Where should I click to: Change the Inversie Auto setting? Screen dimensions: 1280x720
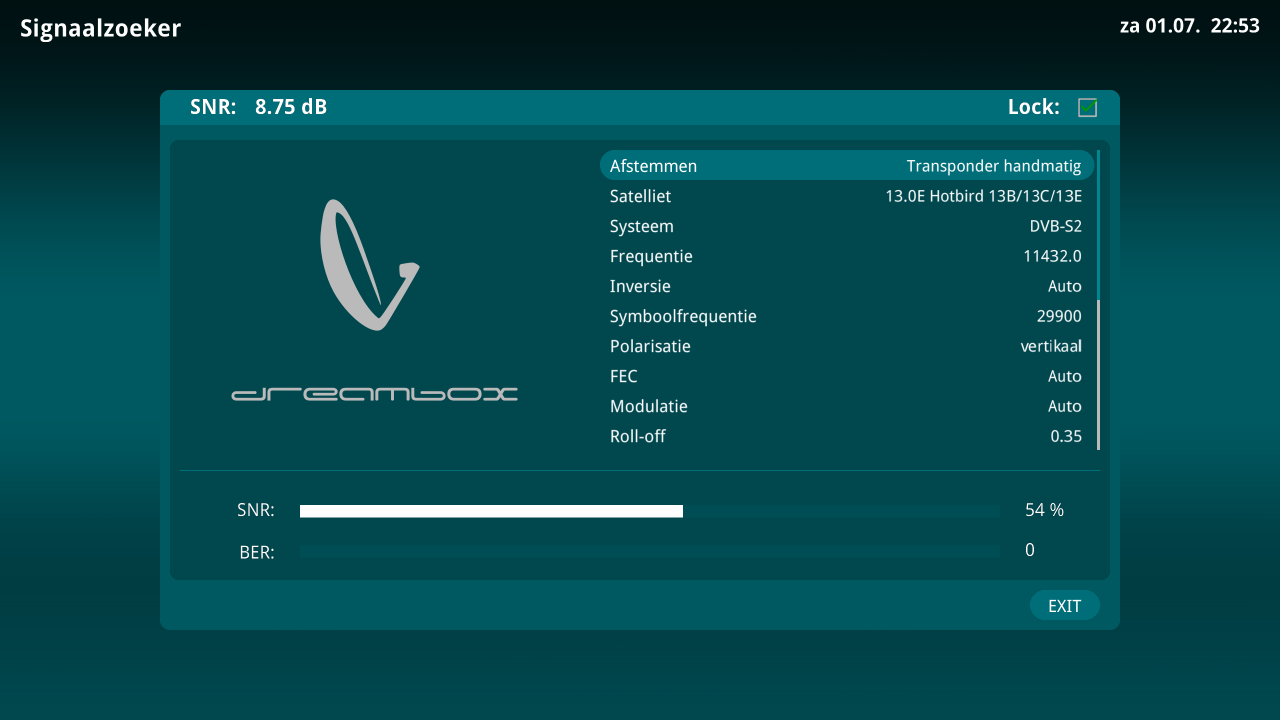click(x=1064, y=286)
